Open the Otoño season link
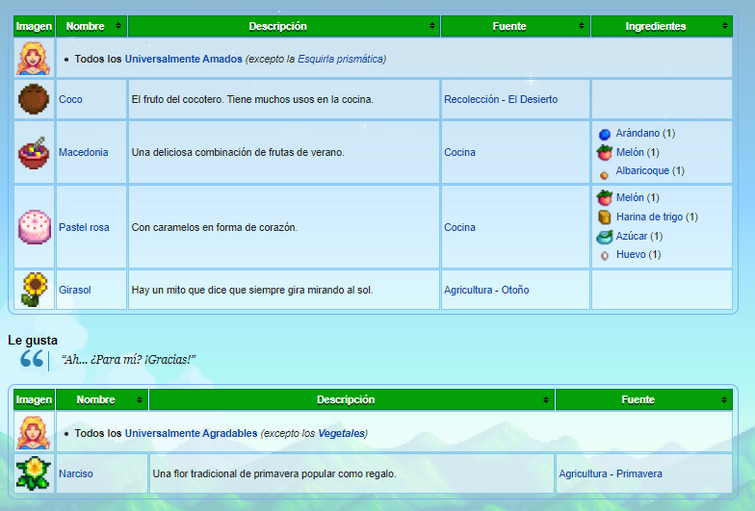755x511 pixels. (515, 290)
